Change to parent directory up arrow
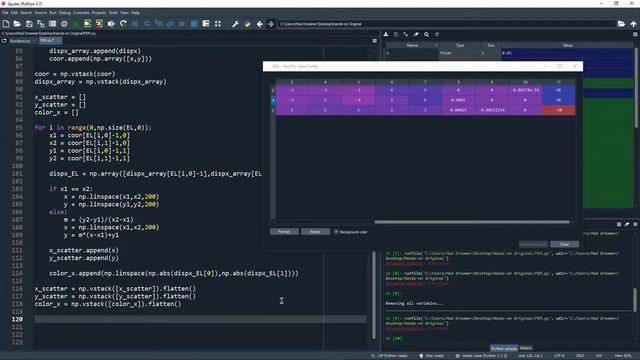640x360 pixels. click(633, 24)
